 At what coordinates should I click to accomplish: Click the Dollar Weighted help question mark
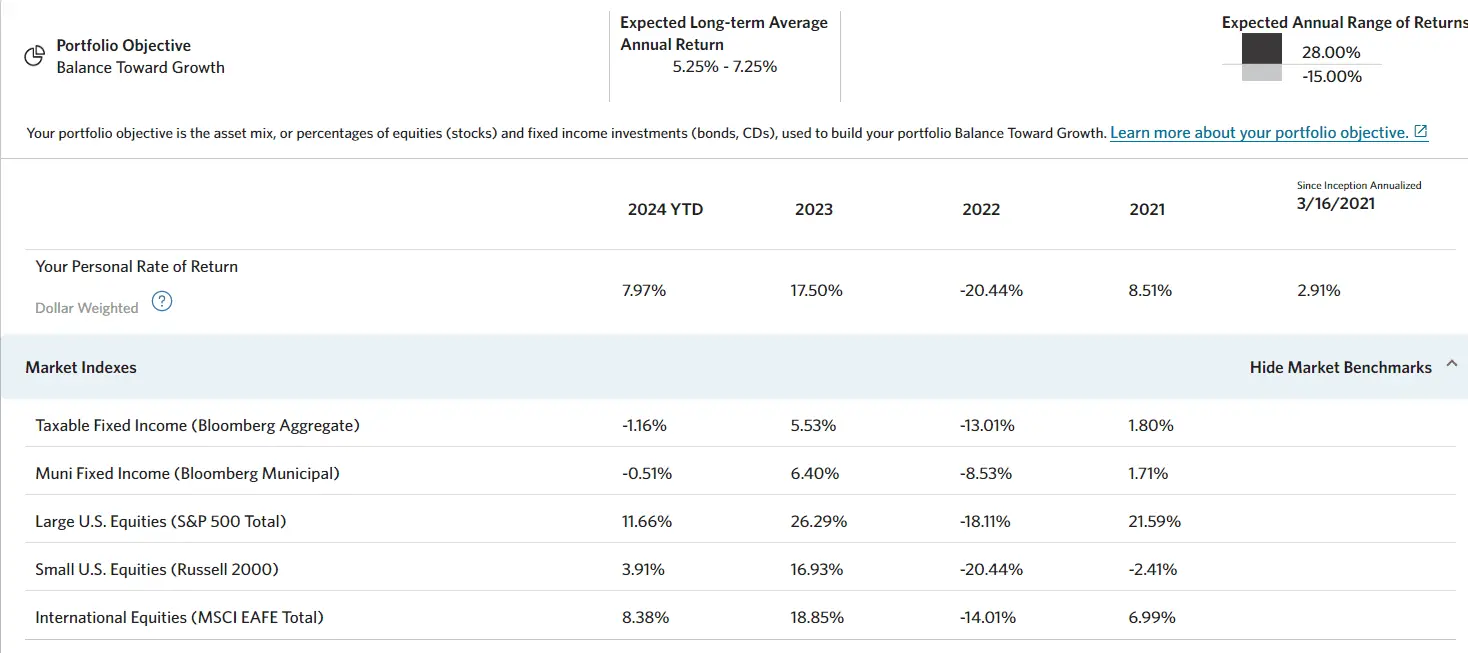[x=162, y=301]
